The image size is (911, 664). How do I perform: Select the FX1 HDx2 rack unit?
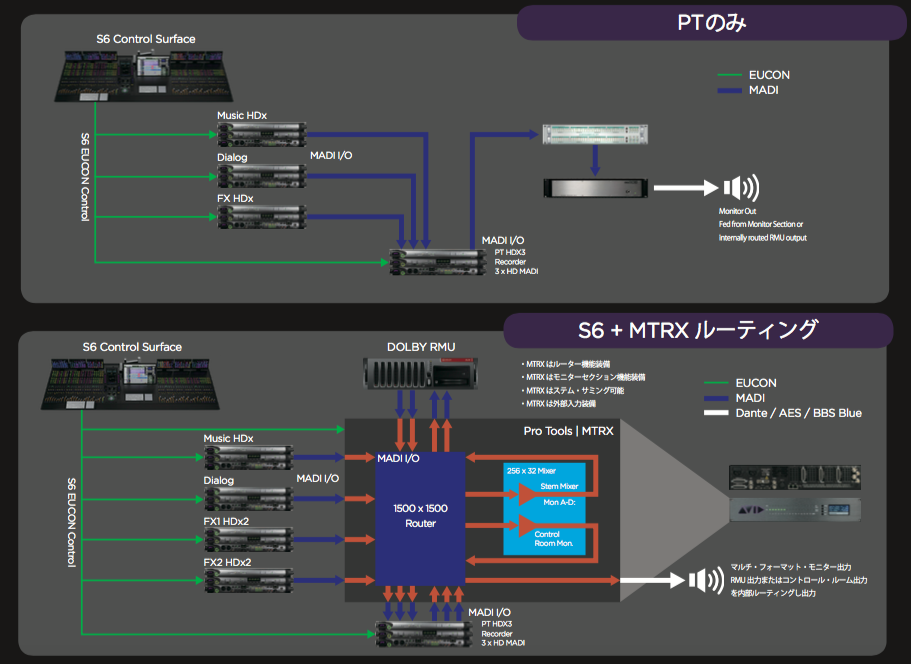(249, 540)
